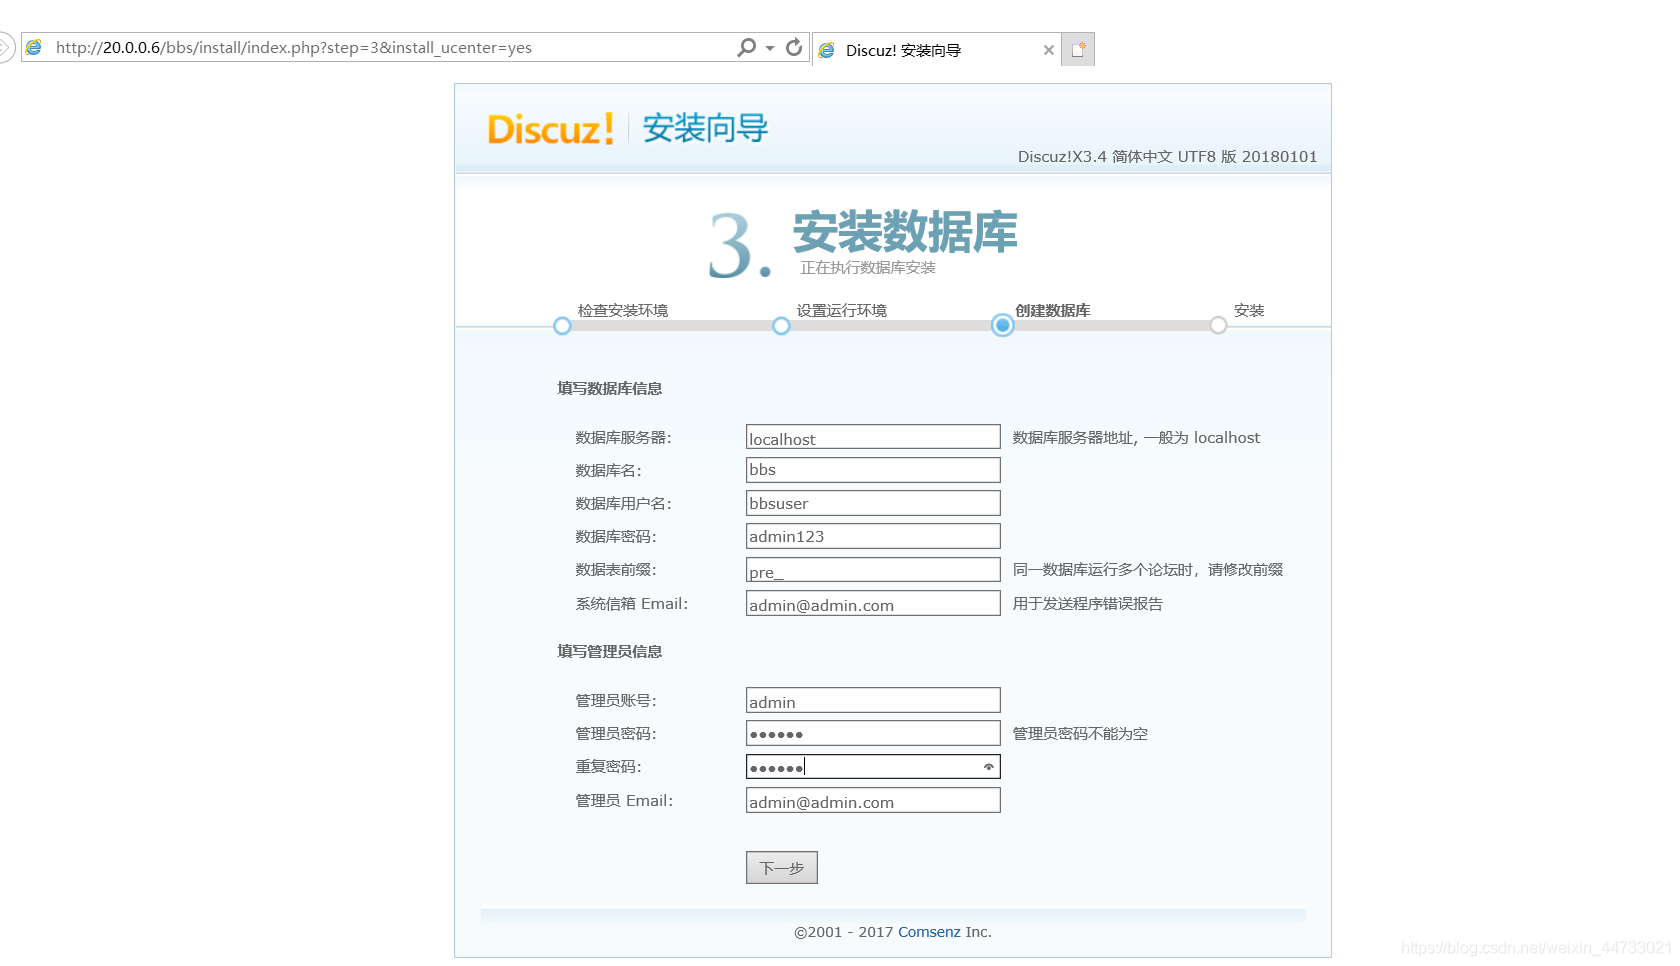Open the Comsenz link in footer

click(929, 932)
